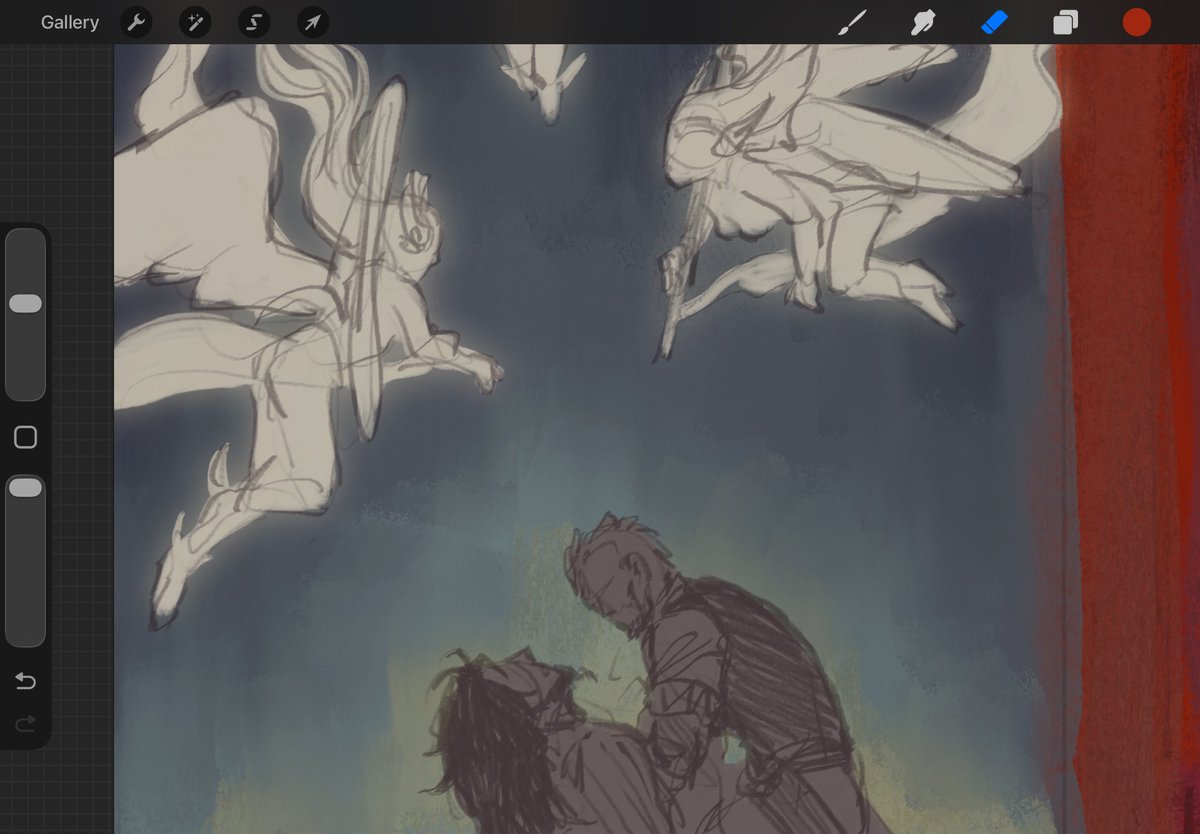Tap the square Modify button on sidebar

[x=26, y=437]
